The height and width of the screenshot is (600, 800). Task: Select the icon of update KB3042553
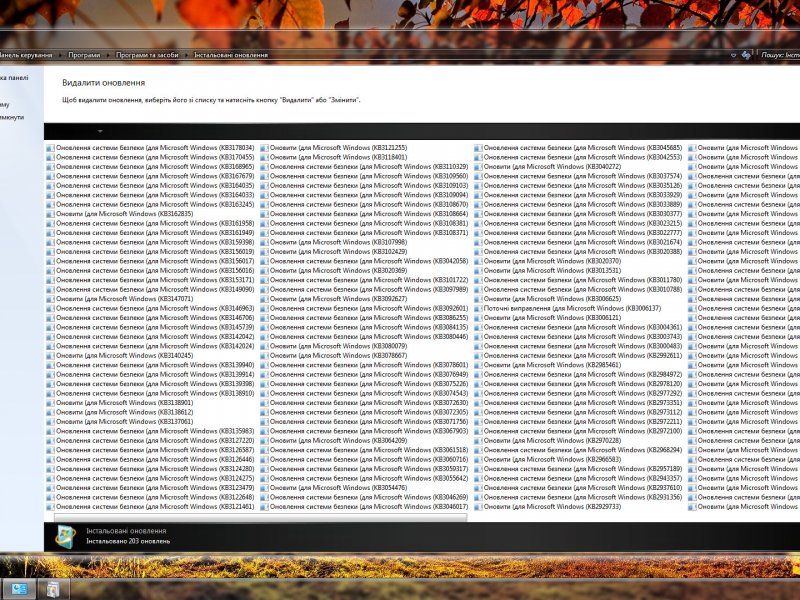coord(478,158)
